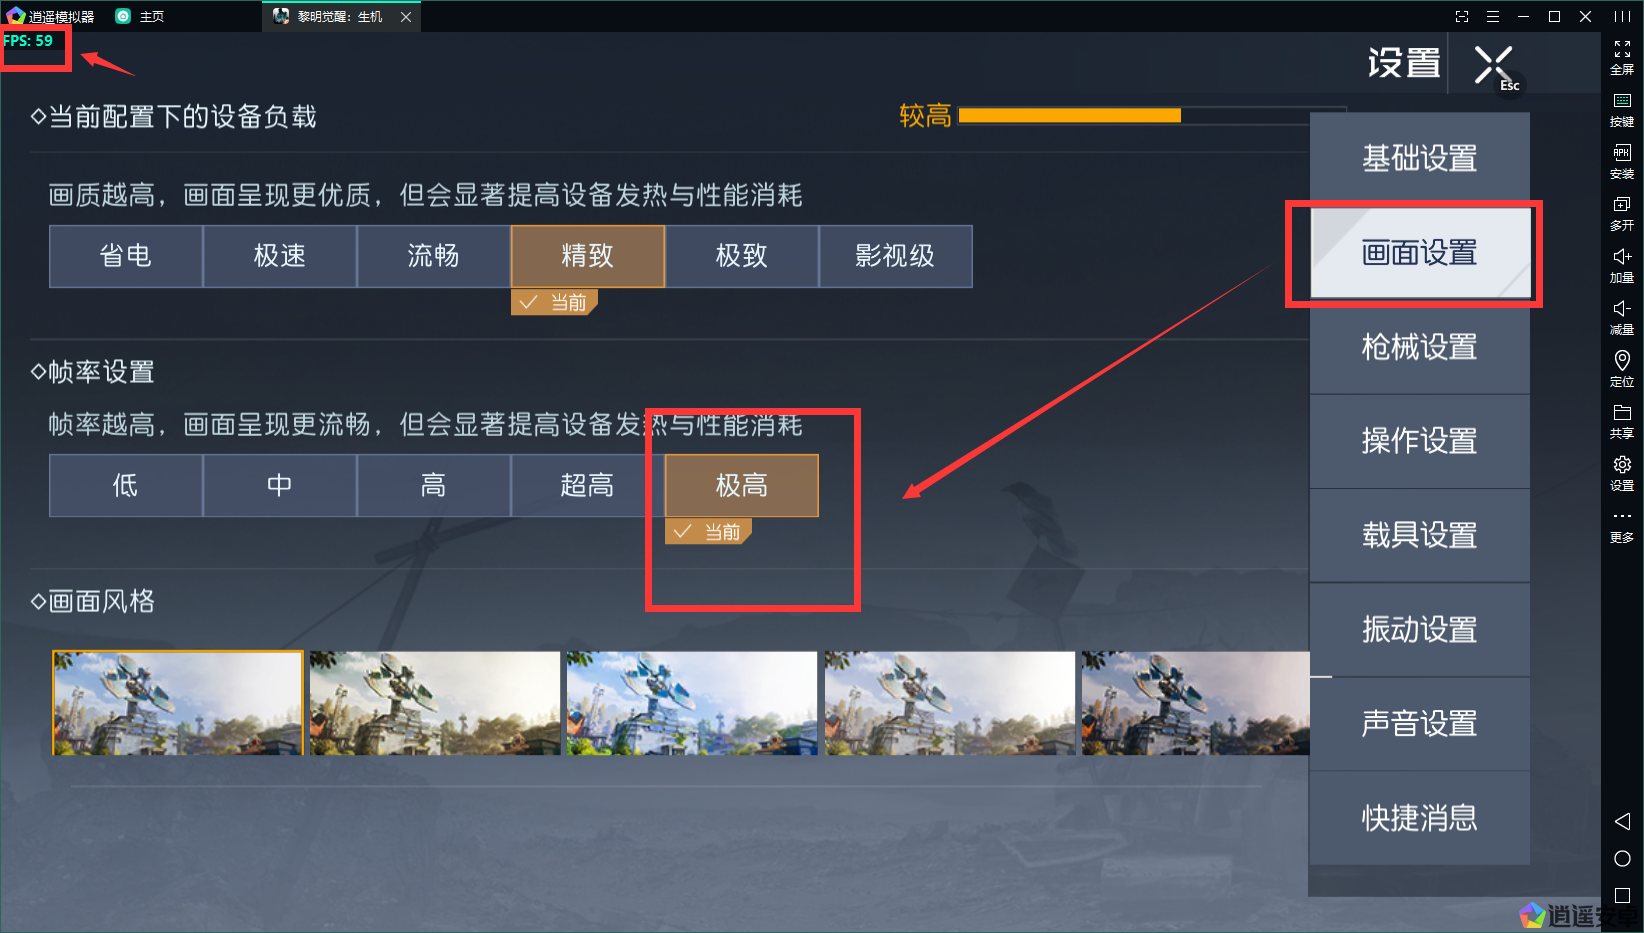Expand the more (更多) sidebar menu
The height and width of the screenshot is (933, 1644).
click(x=1622, y=526)
